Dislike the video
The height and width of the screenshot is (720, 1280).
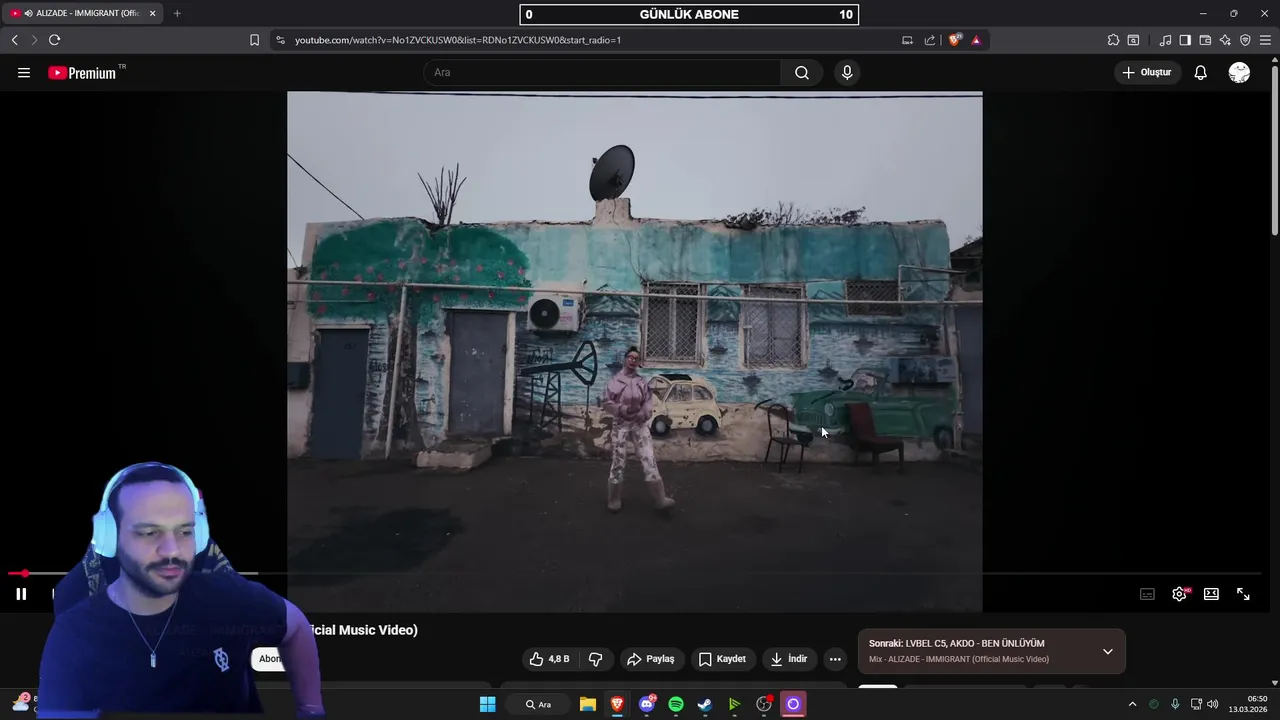[x=595, y=659]
